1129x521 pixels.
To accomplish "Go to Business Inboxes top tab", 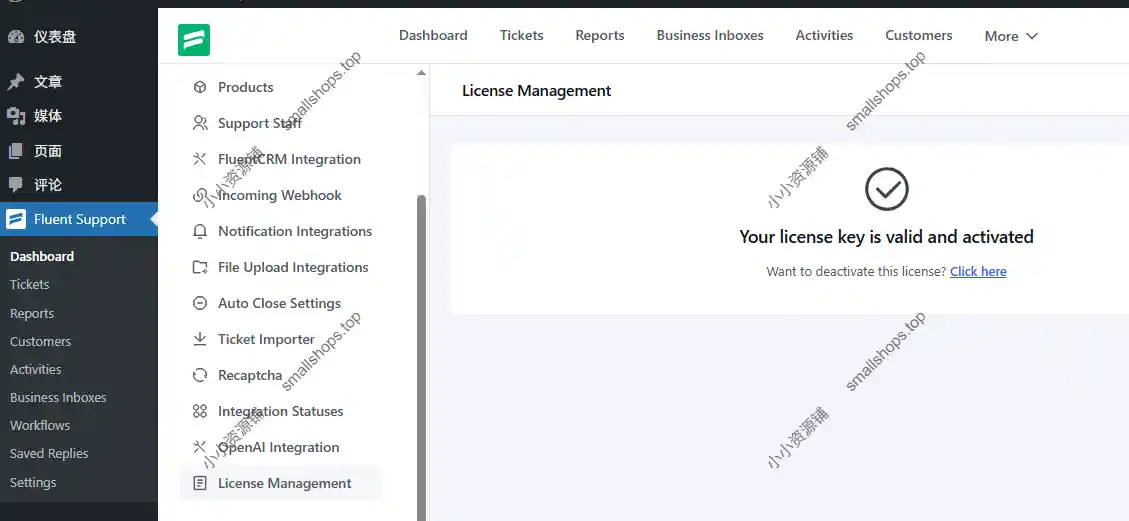I will coord(710,35).
